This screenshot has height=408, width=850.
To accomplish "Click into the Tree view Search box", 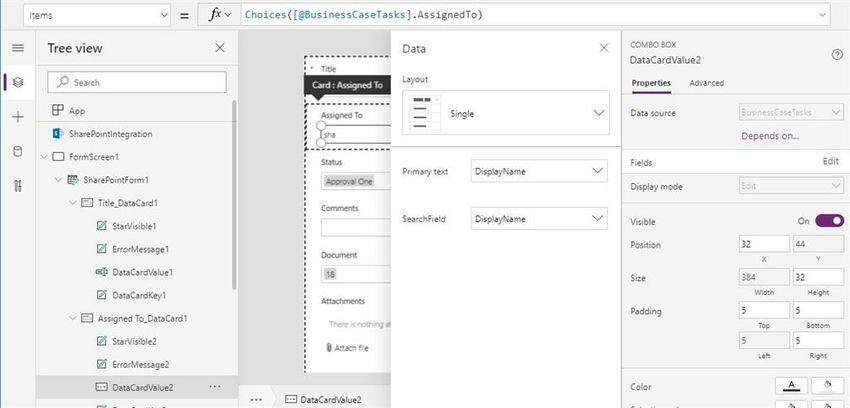I will 137,82.
